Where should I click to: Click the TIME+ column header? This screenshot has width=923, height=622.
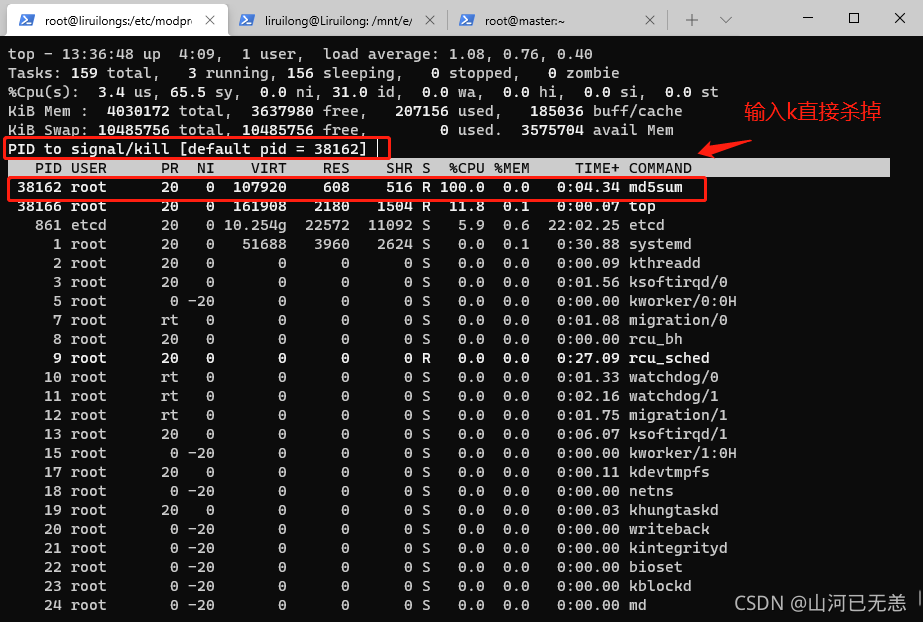[597, 168]
